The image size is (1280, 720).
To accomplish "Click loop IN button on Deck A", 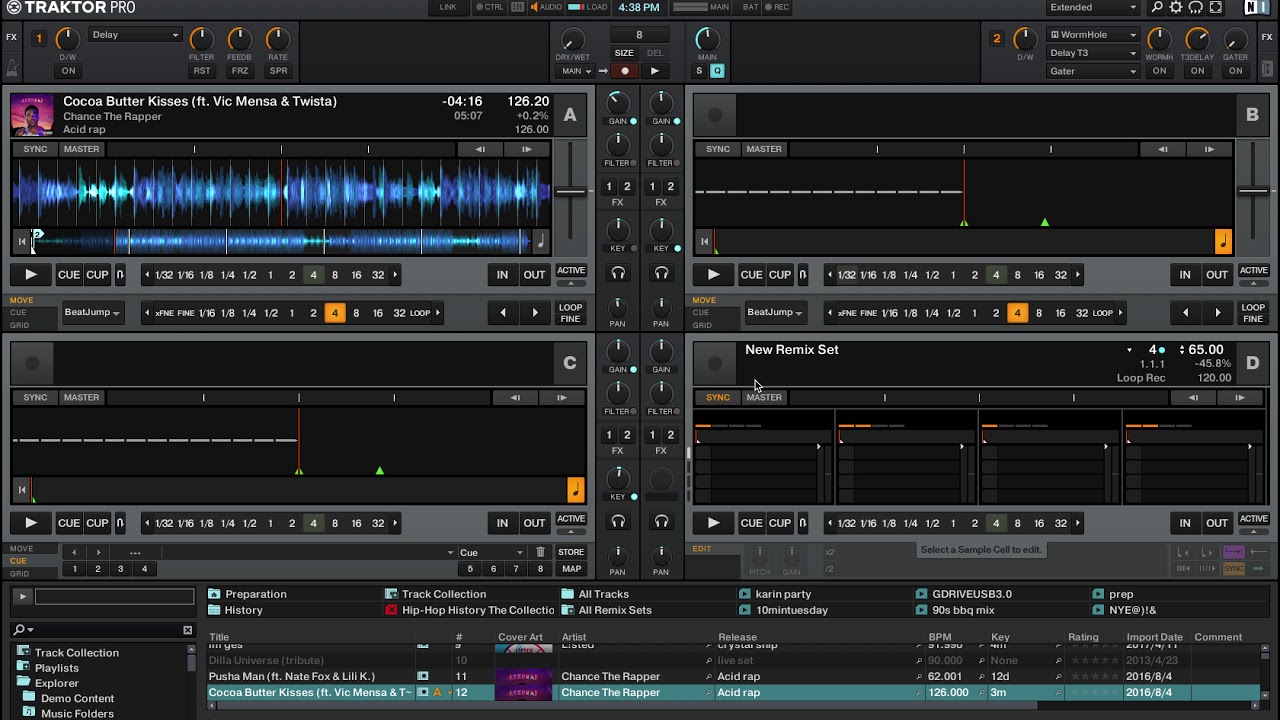I will click(502, 274).
